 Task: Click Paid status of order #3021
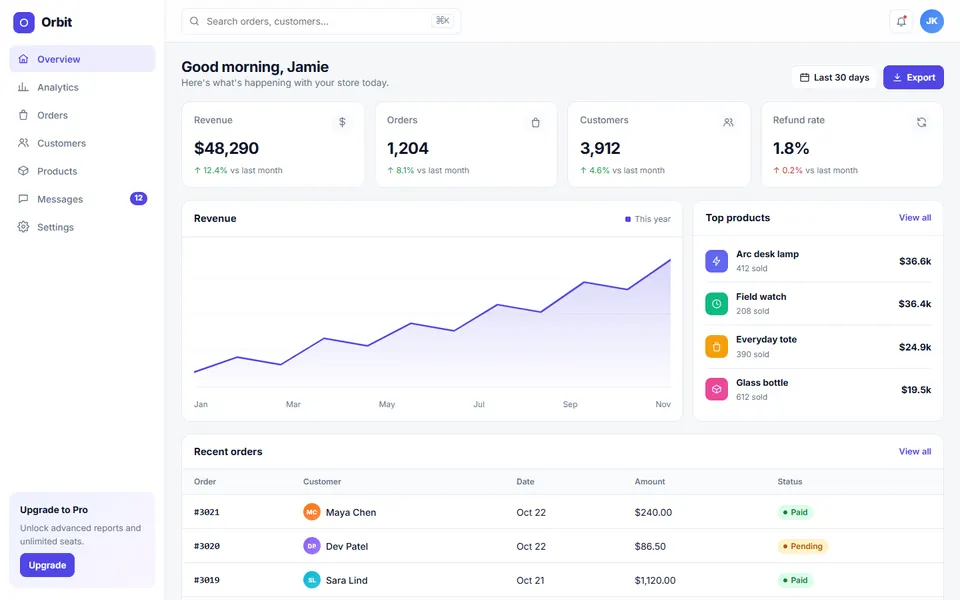tap(795, 512)
